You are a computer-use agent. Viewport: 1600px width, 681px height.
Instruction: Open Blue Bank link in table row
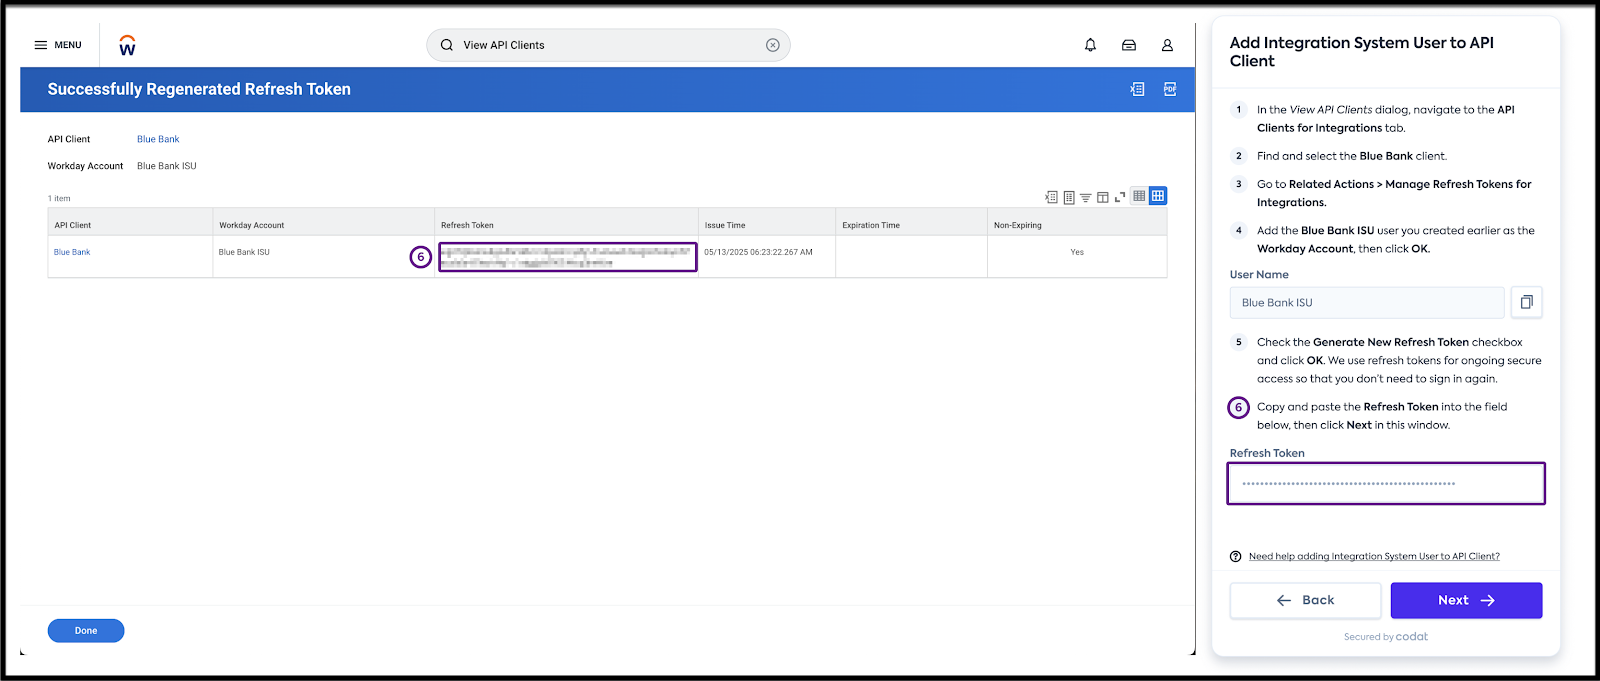coord(72,252)
